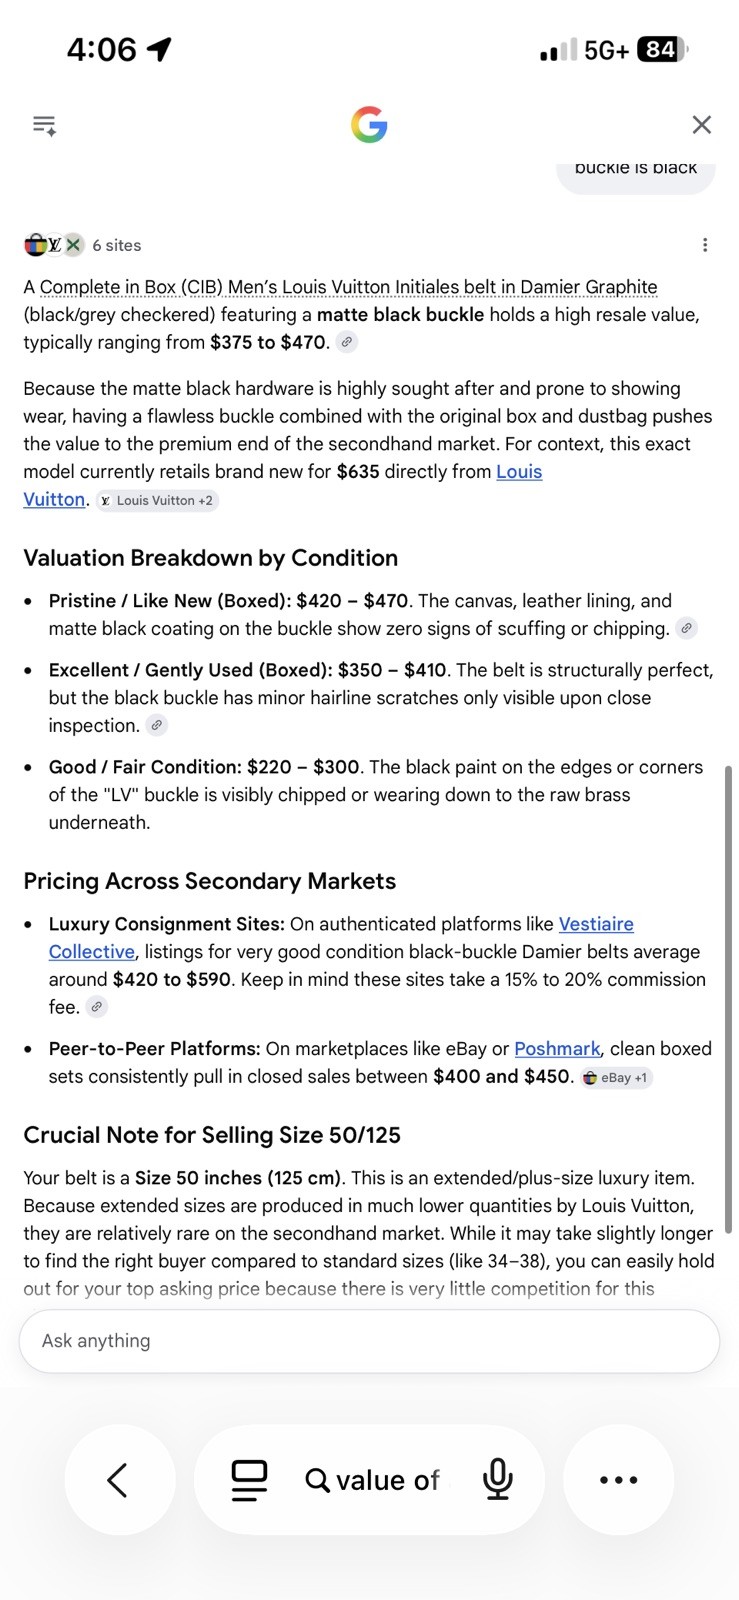Expand the eBay +1 source chip
739x1600 pixels.
(616, 1078)
